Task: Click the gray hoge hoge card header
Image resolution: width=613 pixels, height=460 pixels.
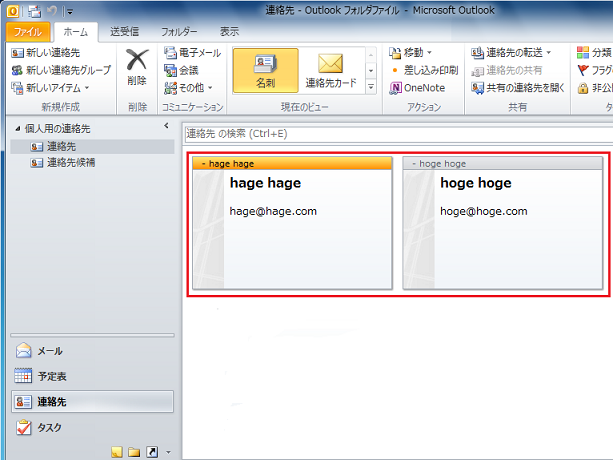Action: point(503,163)
